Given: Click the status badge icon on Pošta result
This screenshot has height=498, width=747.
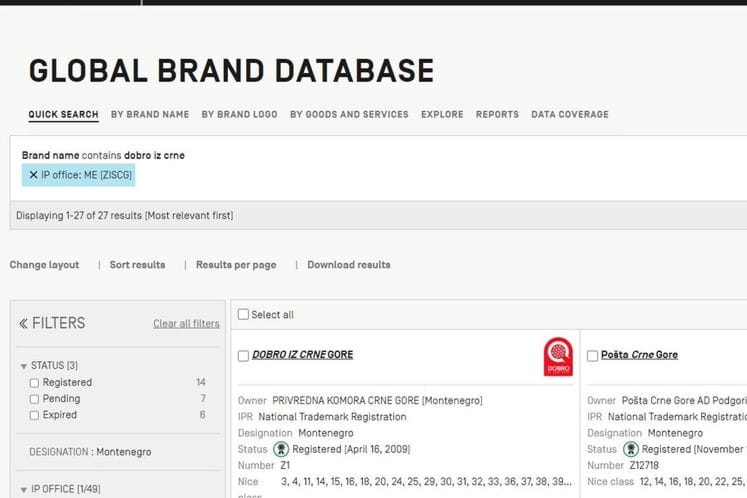Looking at the screenshot, I should pyautogui.click(x=630, y=449).
